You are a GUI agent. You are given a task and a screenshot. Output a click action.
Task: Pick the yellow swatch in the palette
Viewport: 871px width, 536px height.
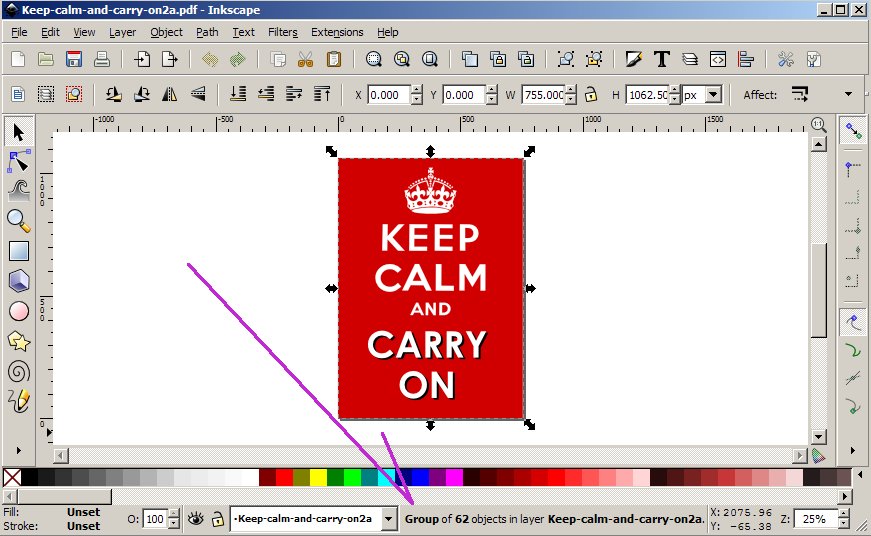point(318,478)
